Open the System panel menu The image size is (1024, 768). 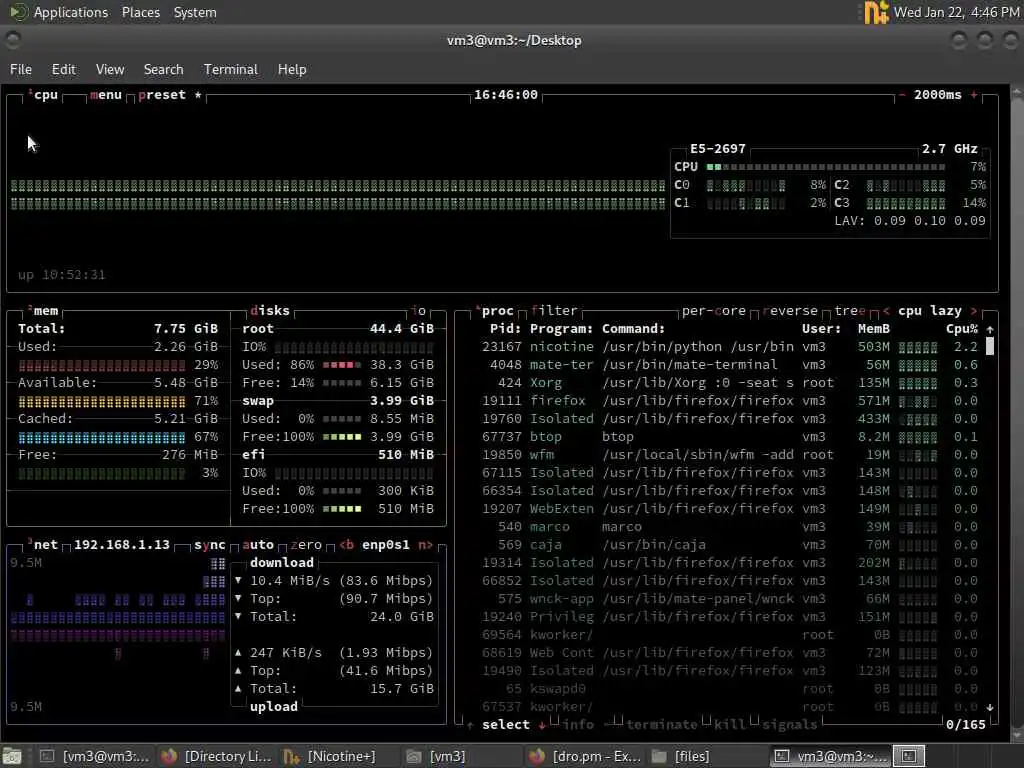(195, 12)
